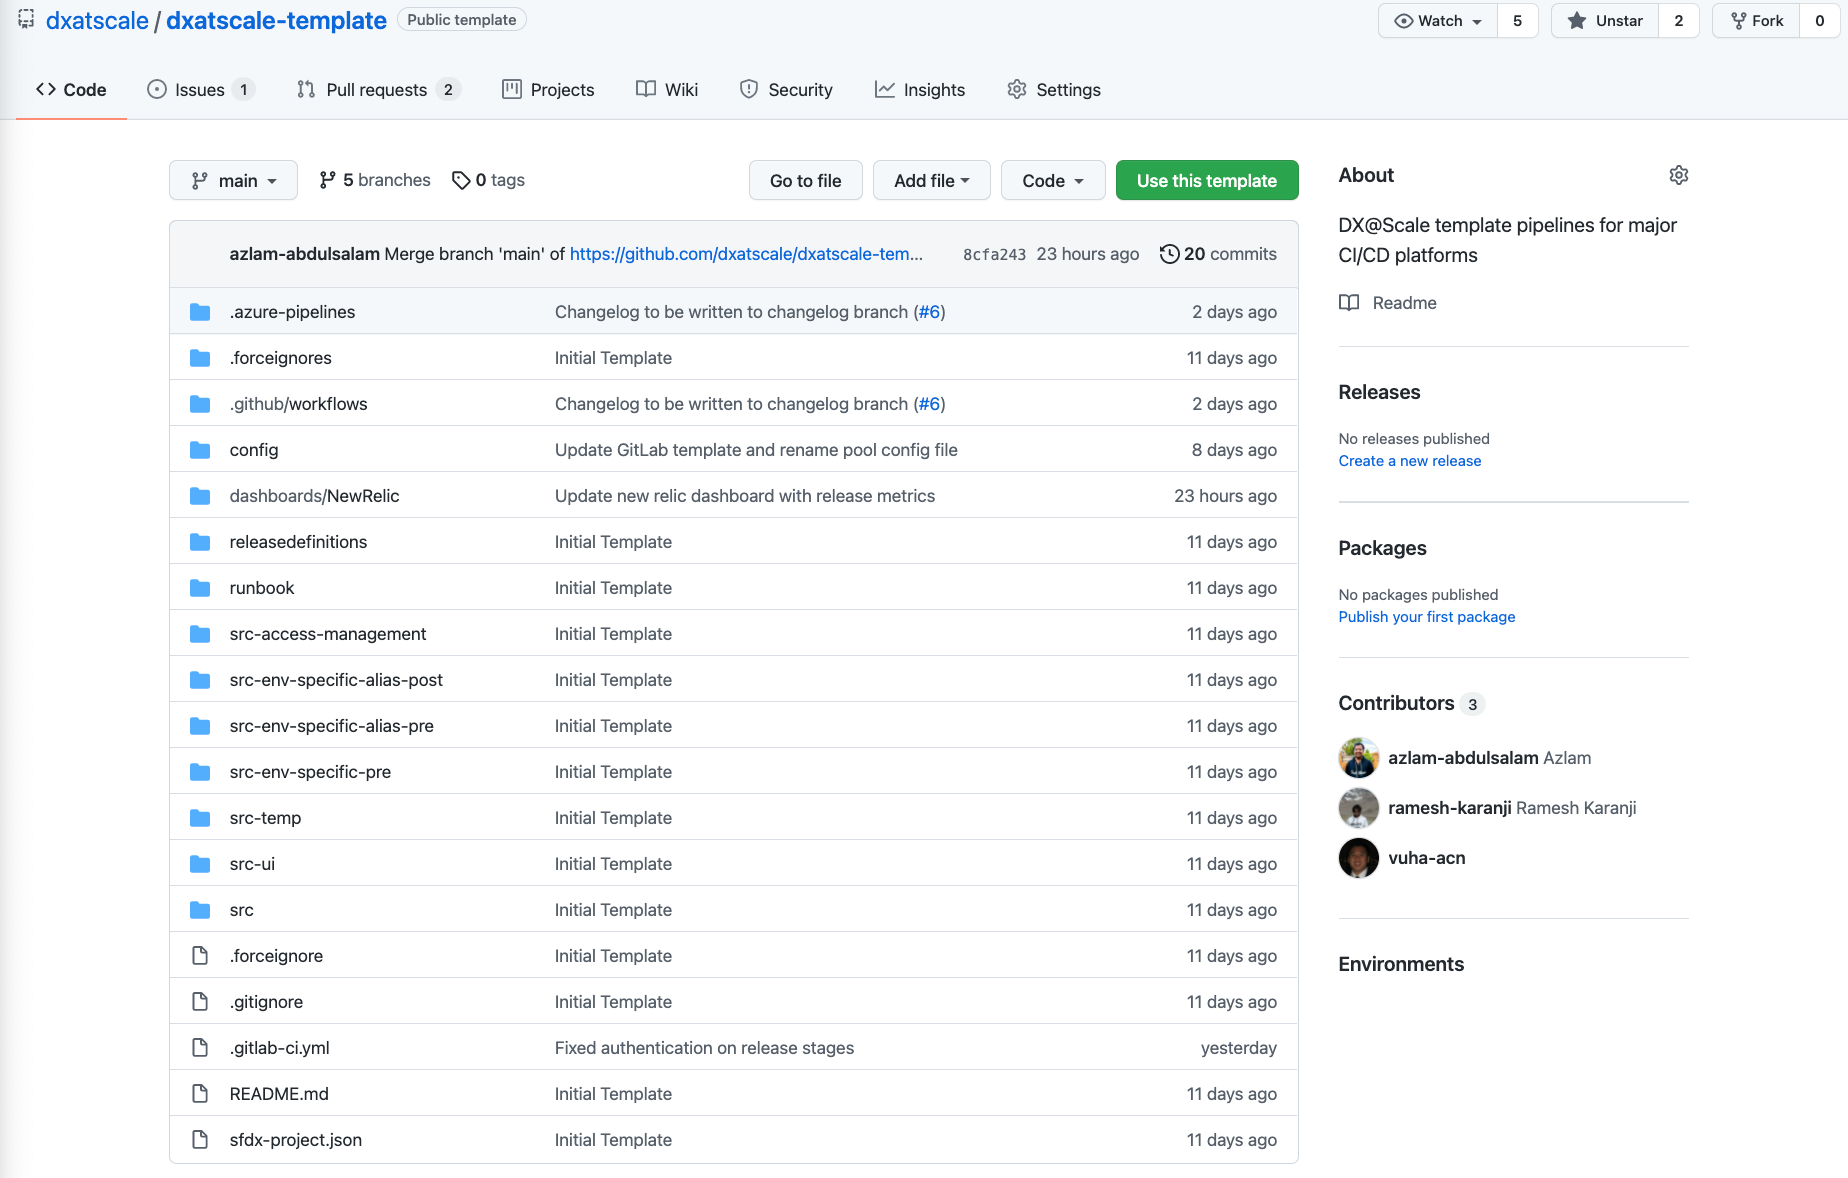Click the folder icon beside config
The height and width of the screenshot is (1178, 1848).
pyautogui.click(x=200, y=450)
